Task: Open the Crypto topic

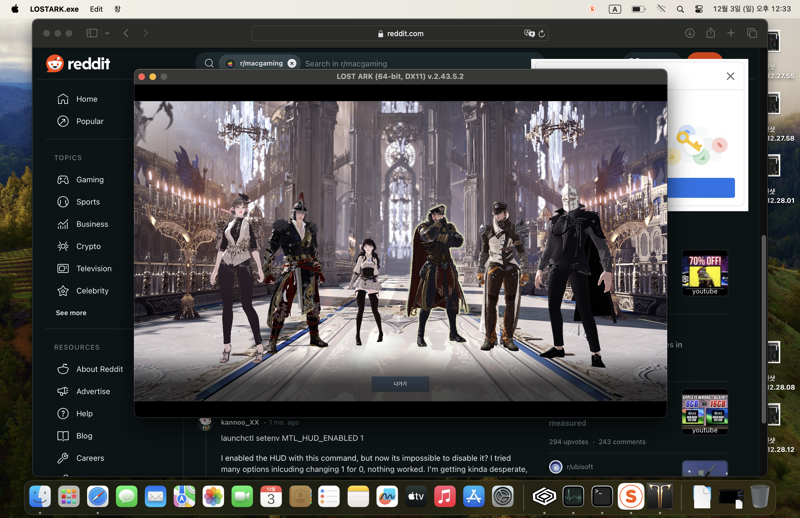Action: [x=88, y=246]
